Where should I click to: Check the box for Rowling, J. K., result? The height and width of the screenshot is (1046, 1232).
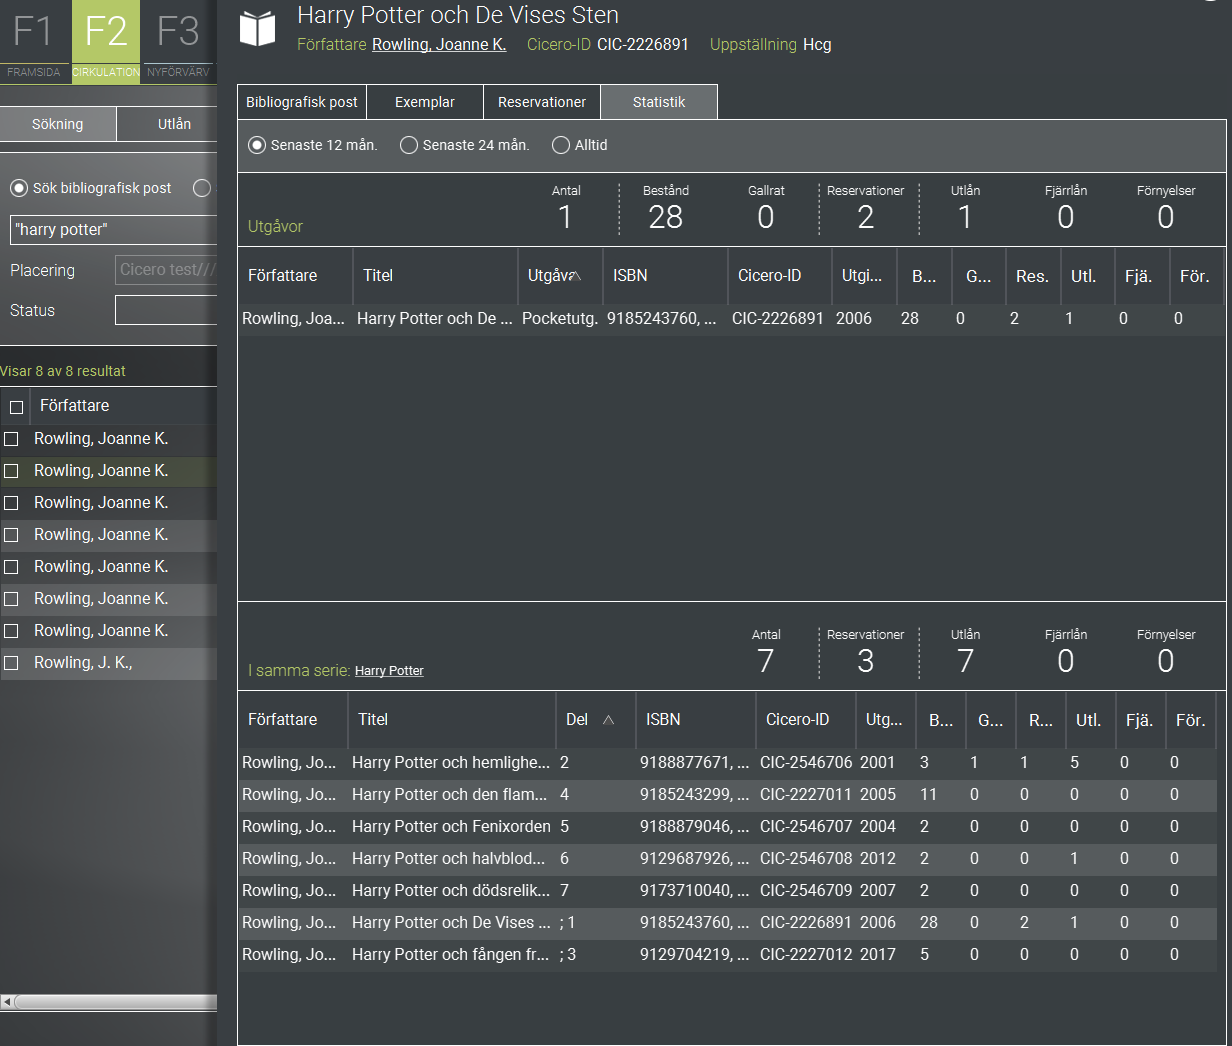point(12,663)
